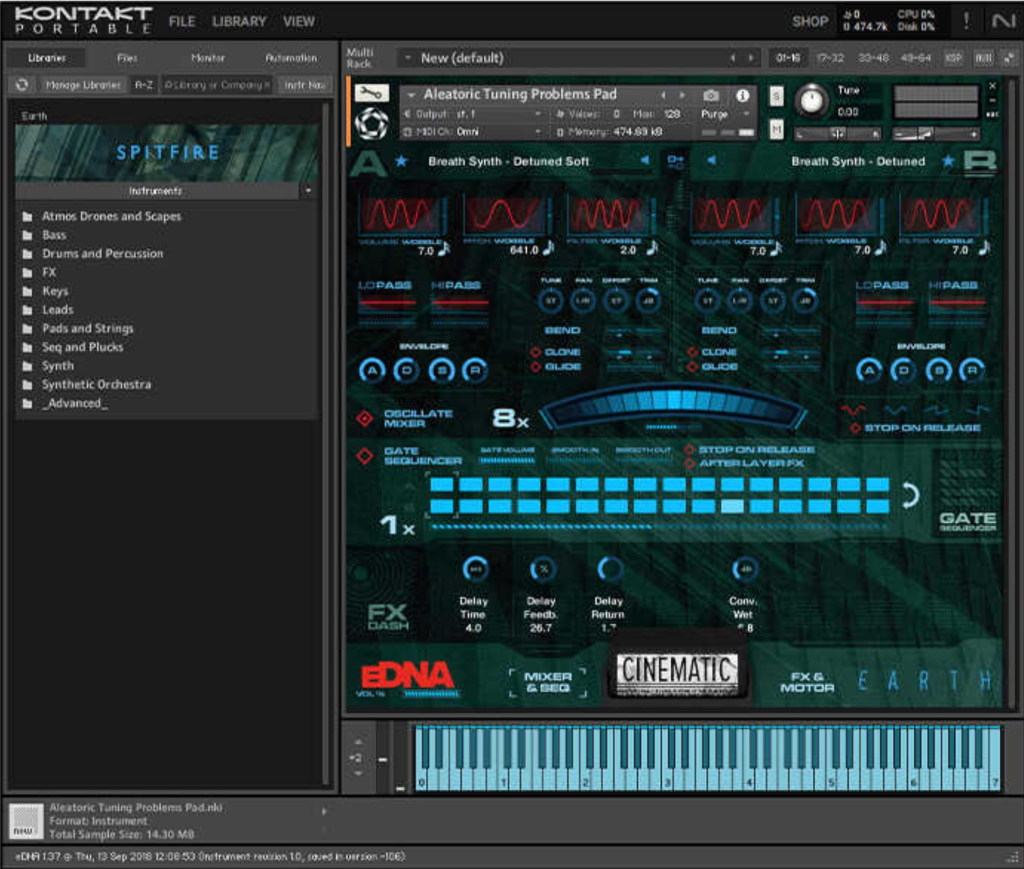Image resolution: width=1024 pixels, height=869 pixels.
Task: Switch to the Files tab
Action: [127, 58]
